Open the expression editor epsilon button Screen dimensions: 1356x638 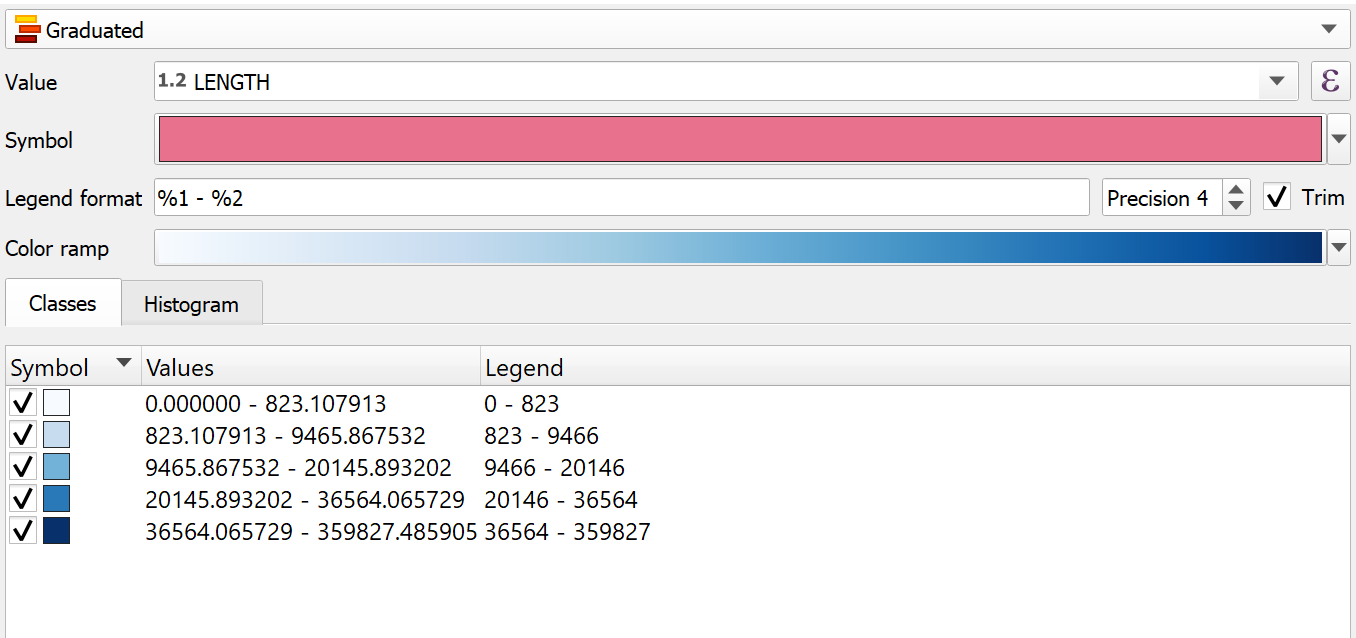1330,81
